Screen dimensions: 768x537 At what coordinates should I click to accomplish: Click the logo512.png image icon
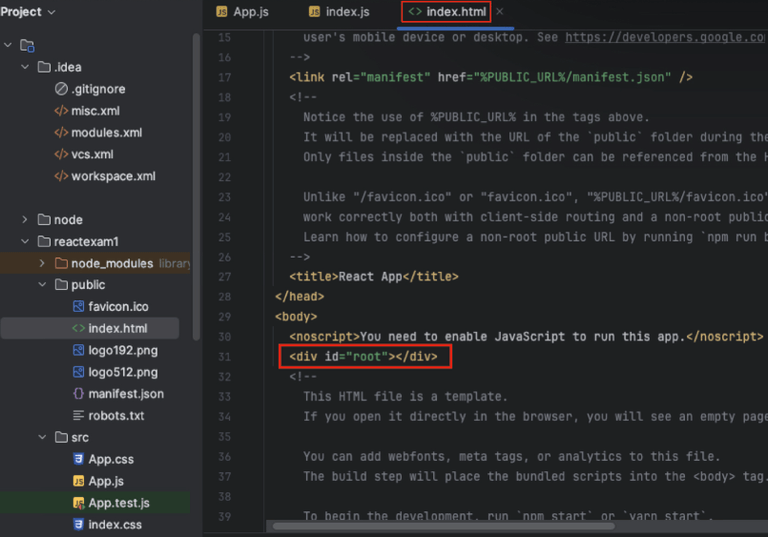coord(78,372)
